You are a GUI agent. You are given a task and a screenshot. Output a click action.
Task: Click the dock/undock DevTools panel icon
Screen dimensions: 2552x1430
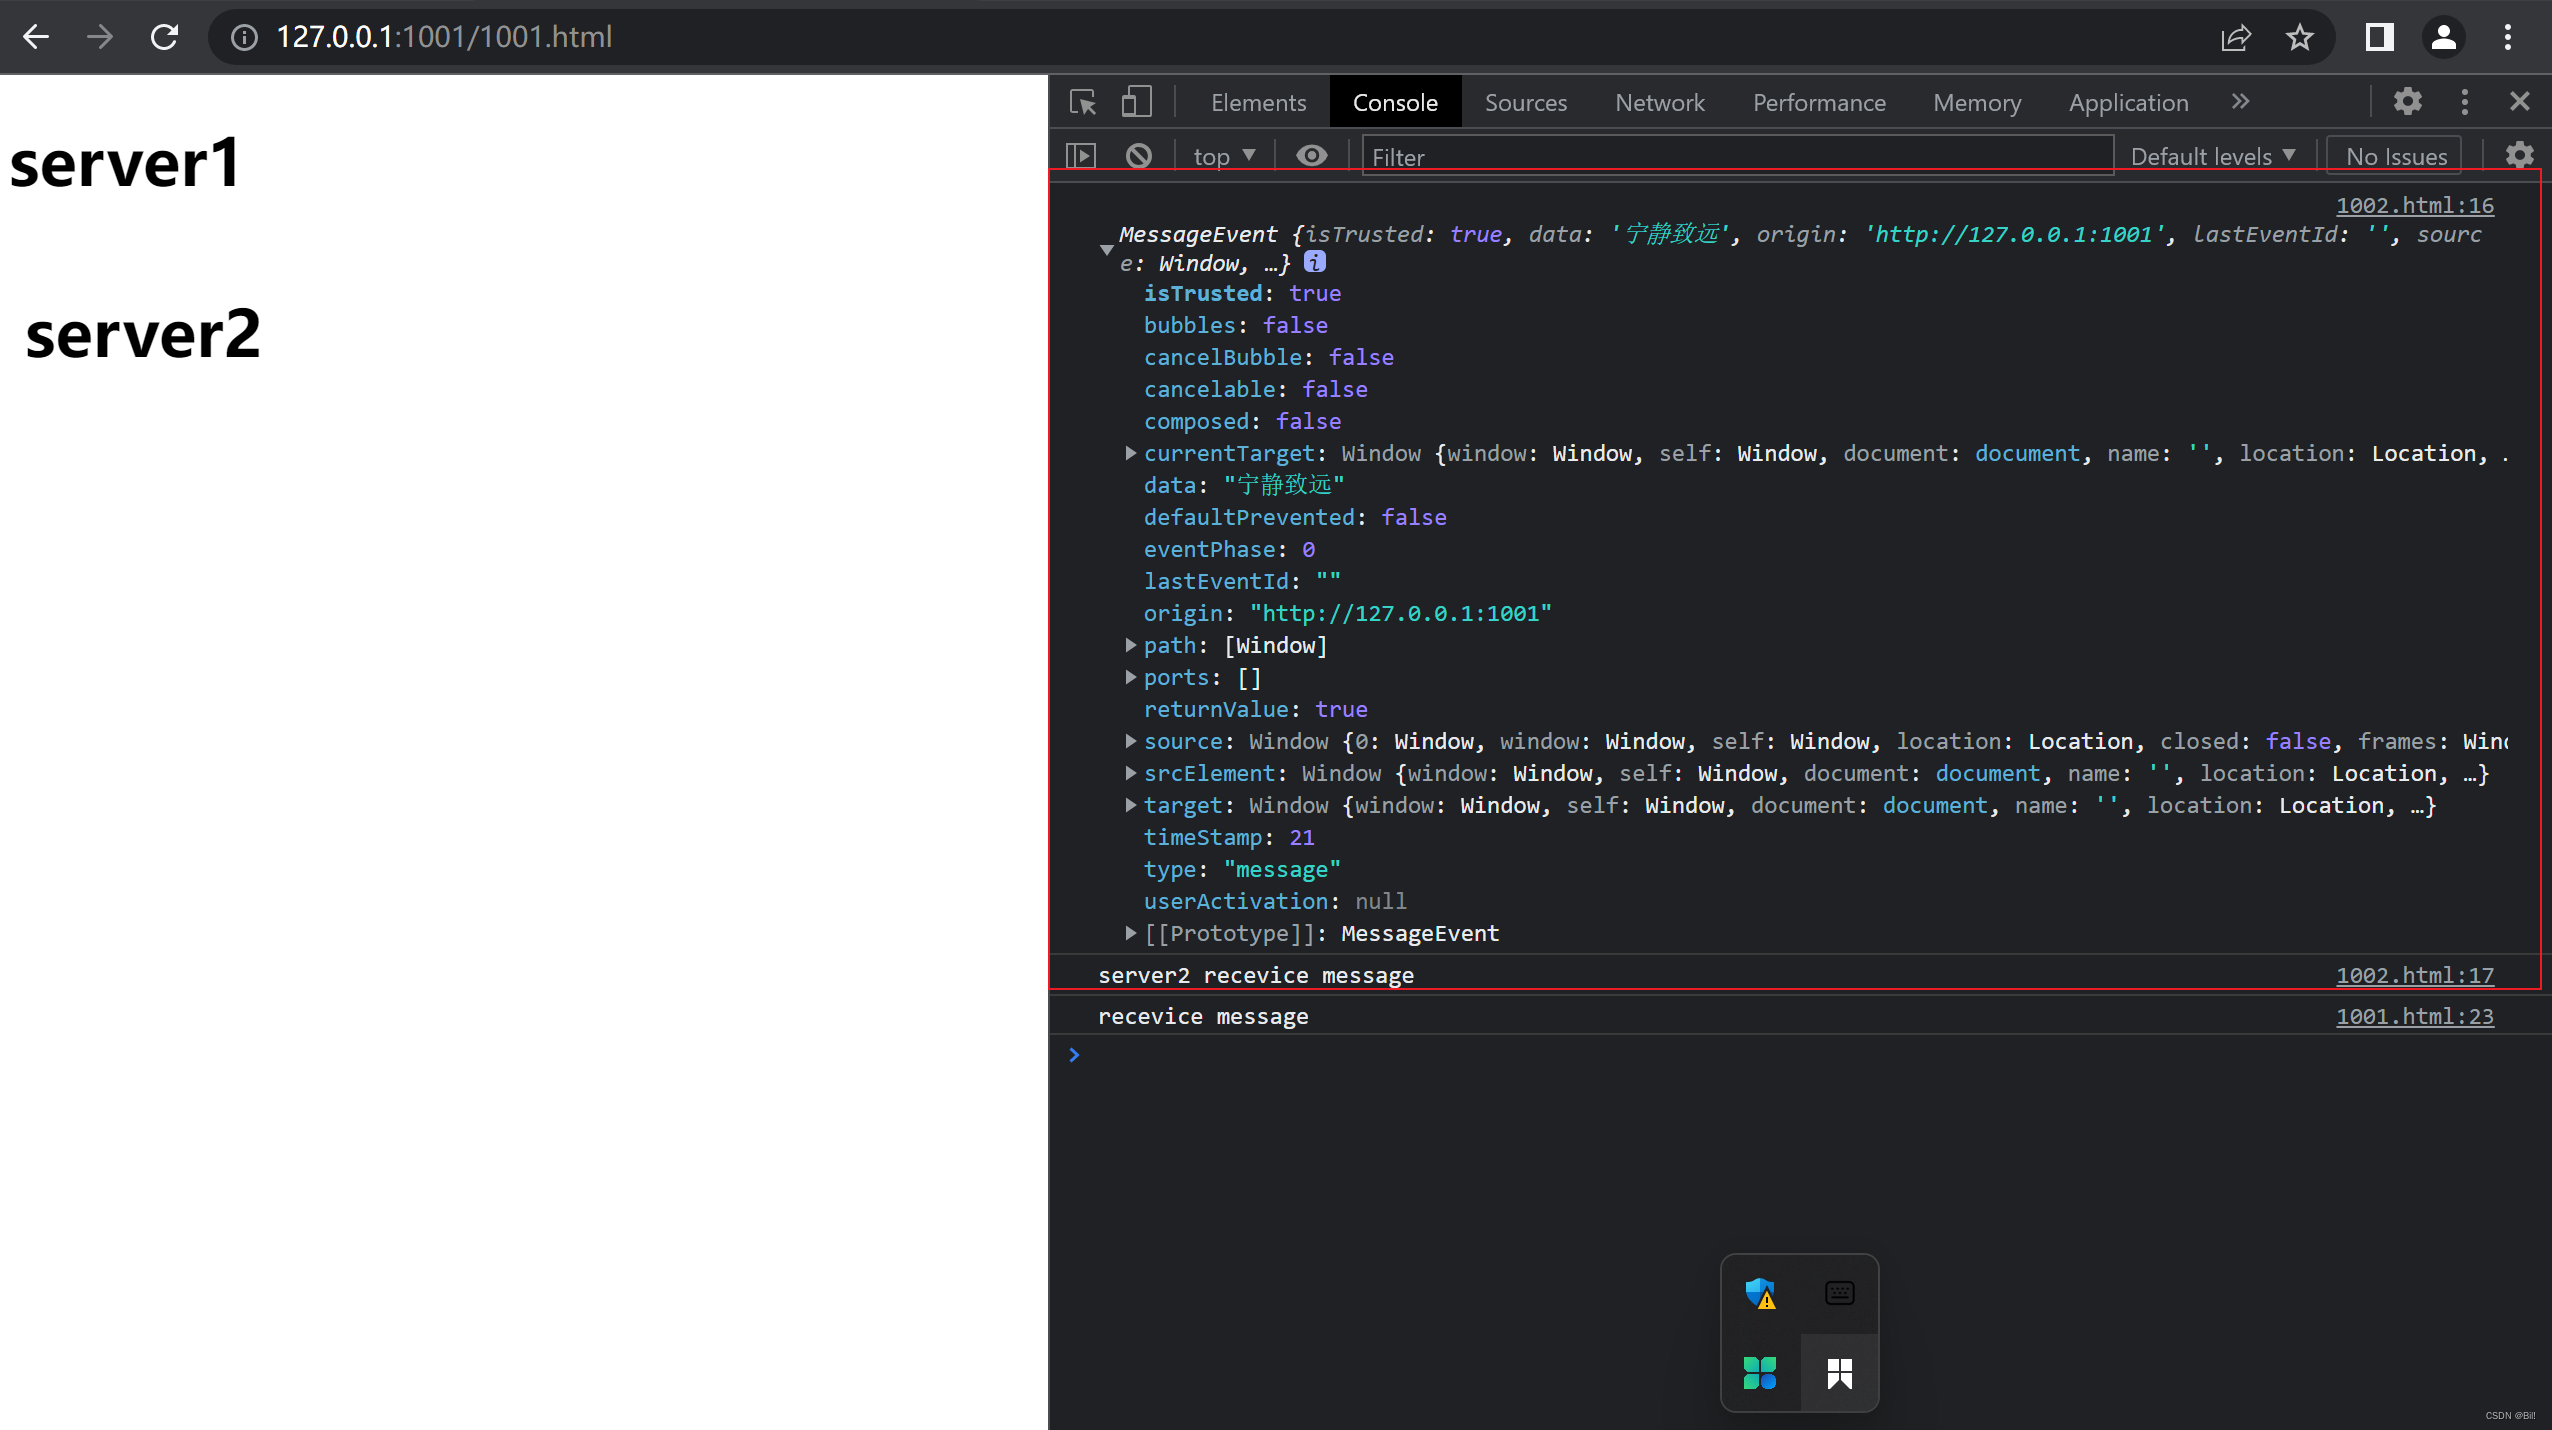tap(2466, 102)
